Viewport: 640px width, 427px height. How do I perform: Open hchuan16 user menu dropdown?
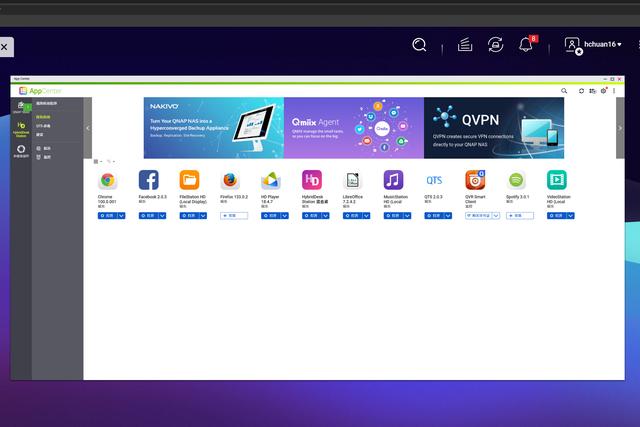click(603, 44)
